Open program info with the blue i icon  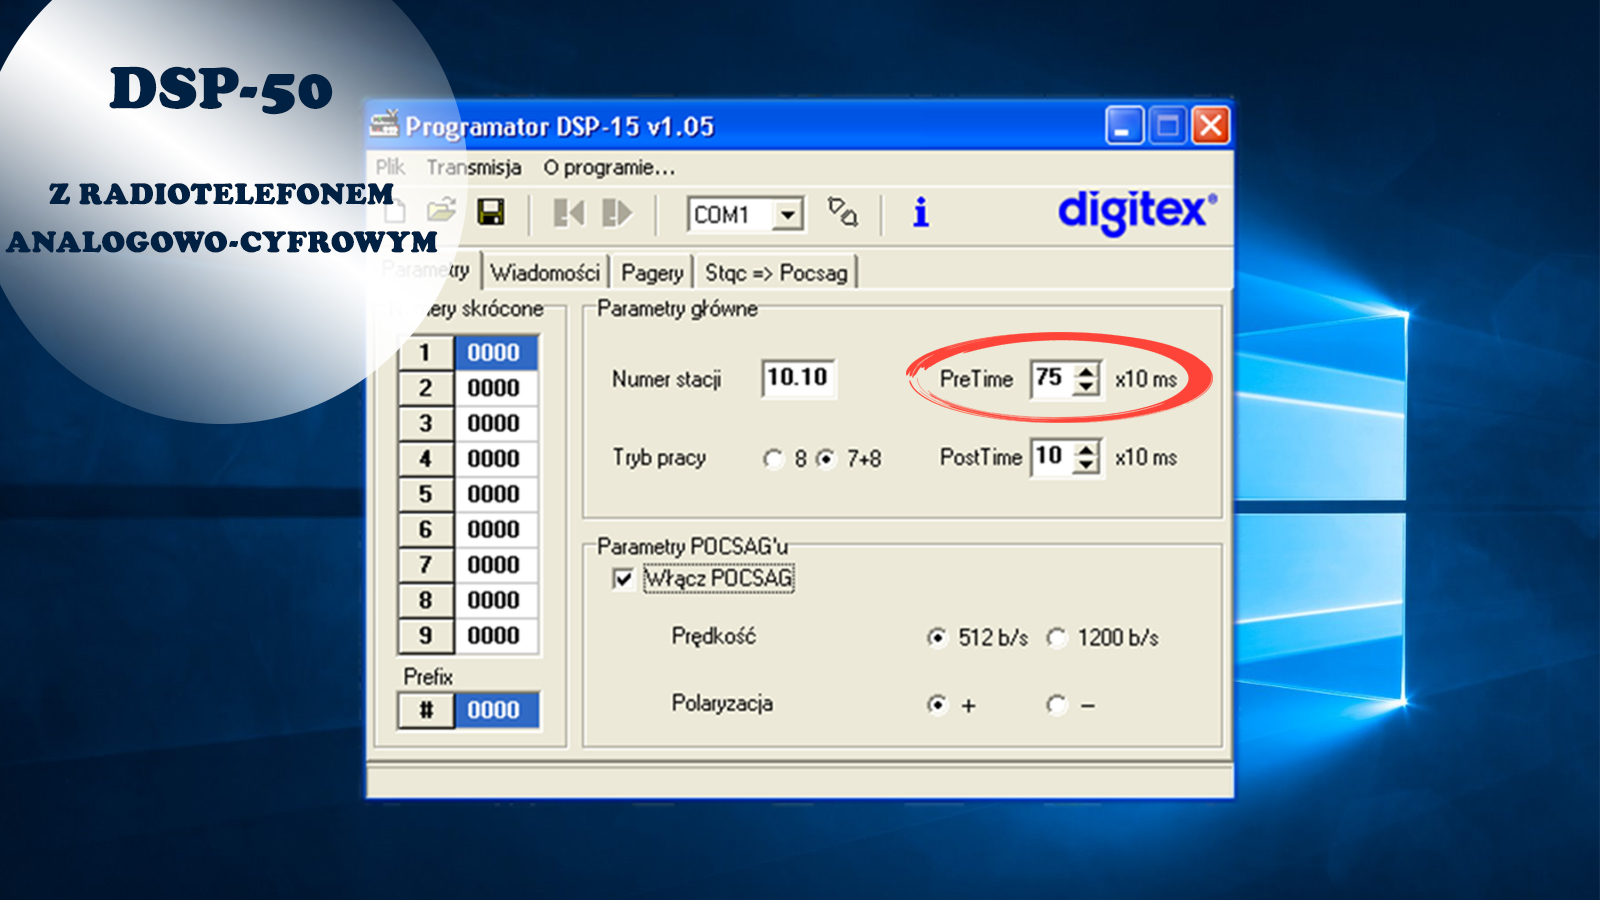pyautogui.click(x=920, y=212)
